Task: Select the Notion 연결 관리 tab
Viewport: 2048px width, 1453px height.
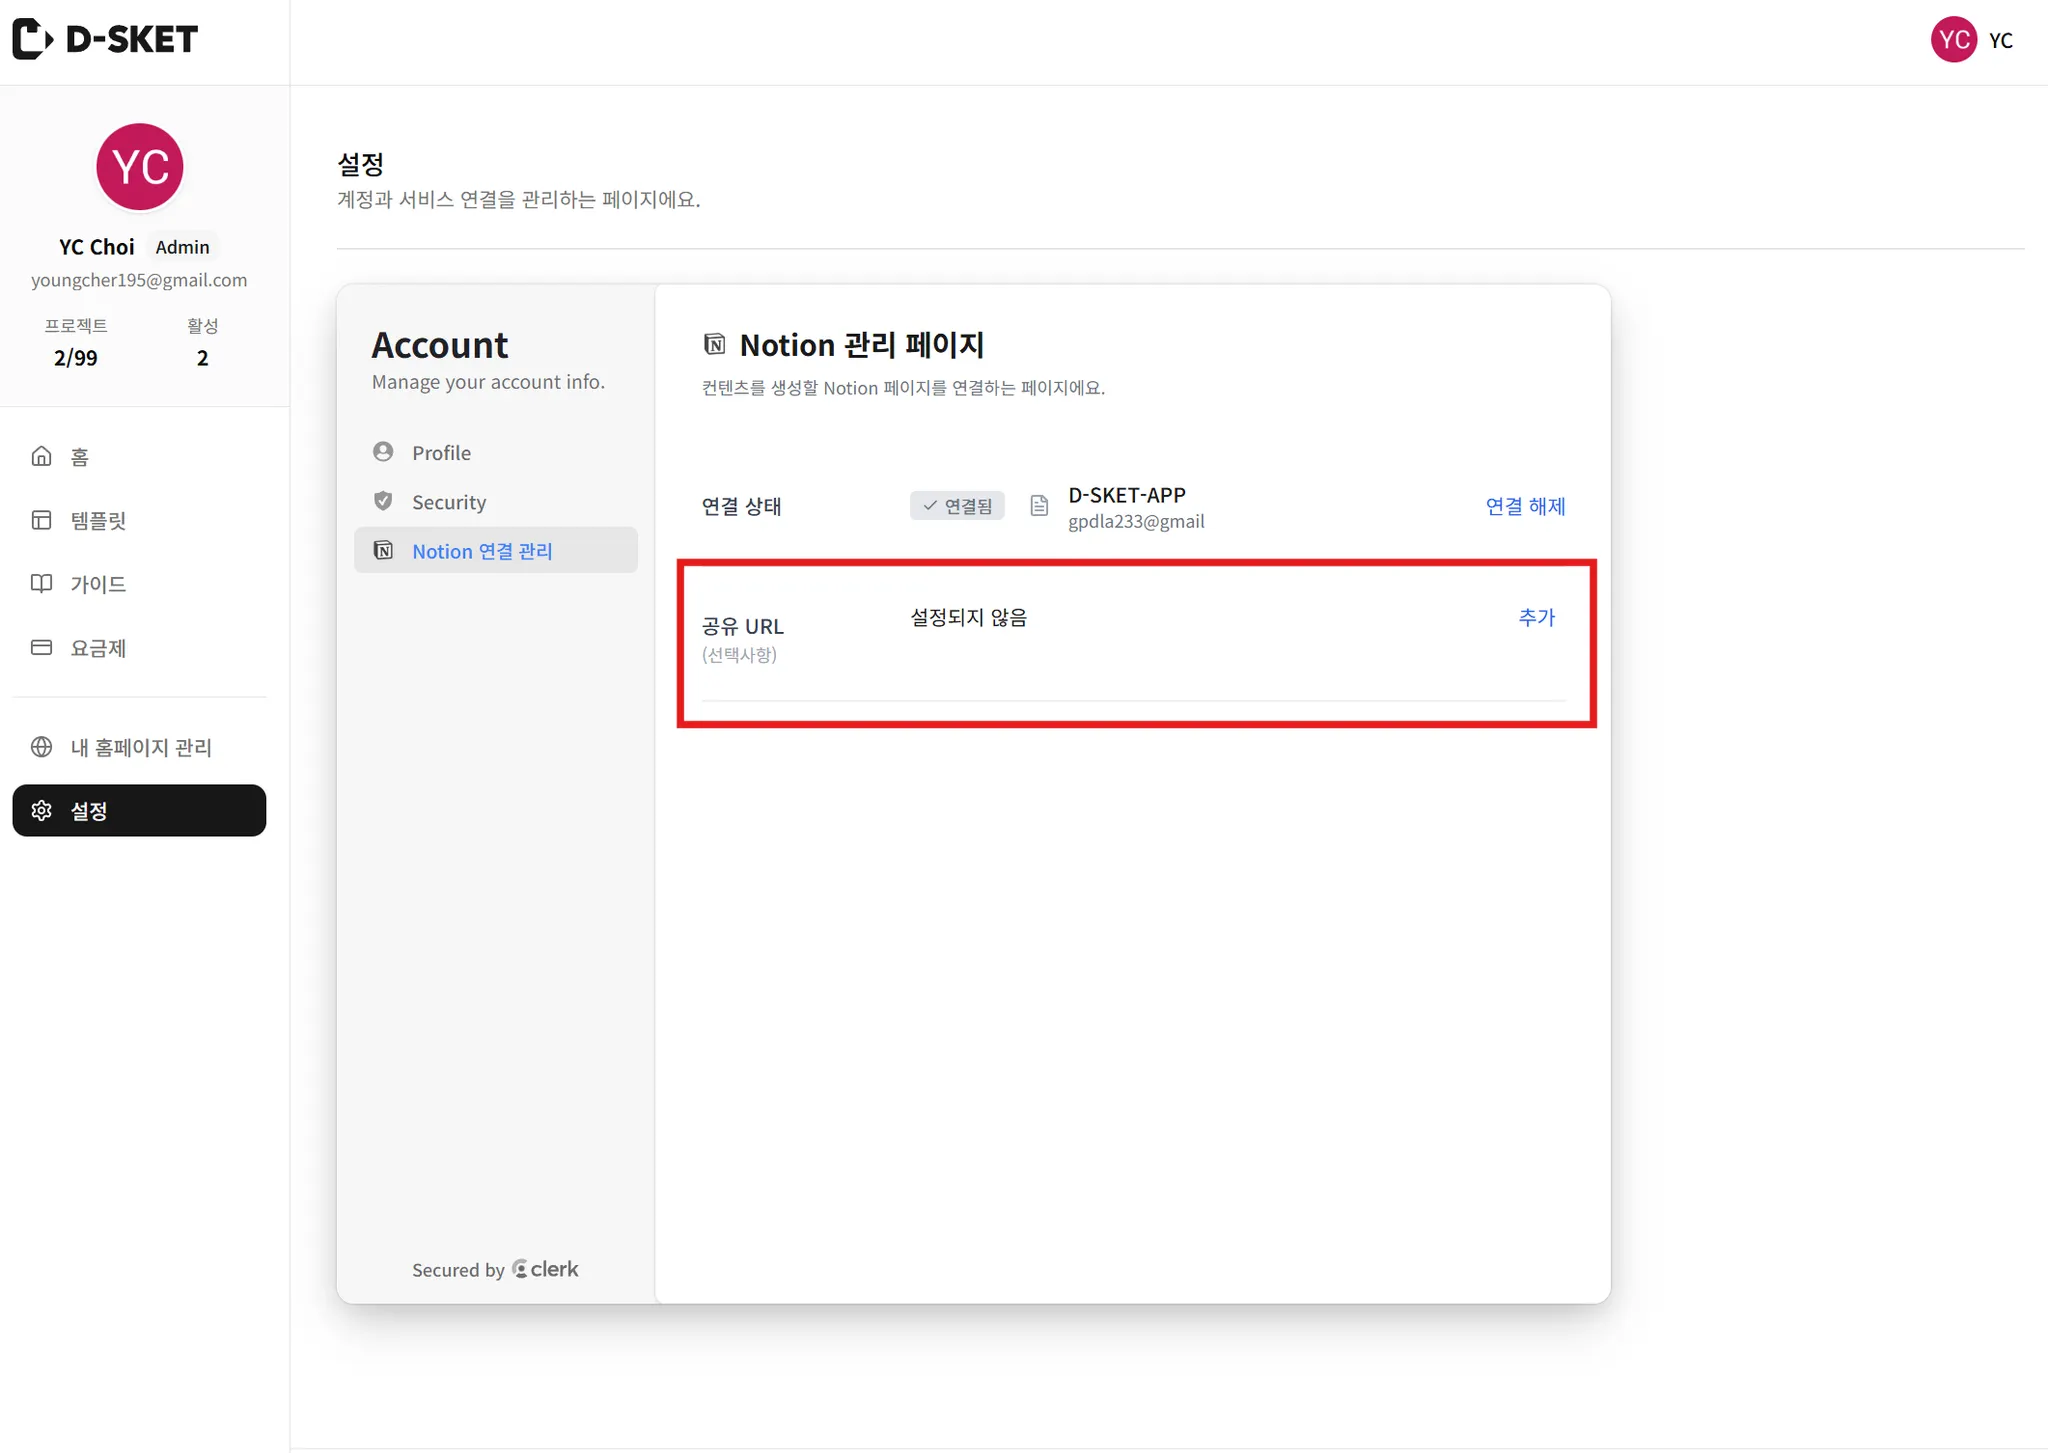Action: 481,551
